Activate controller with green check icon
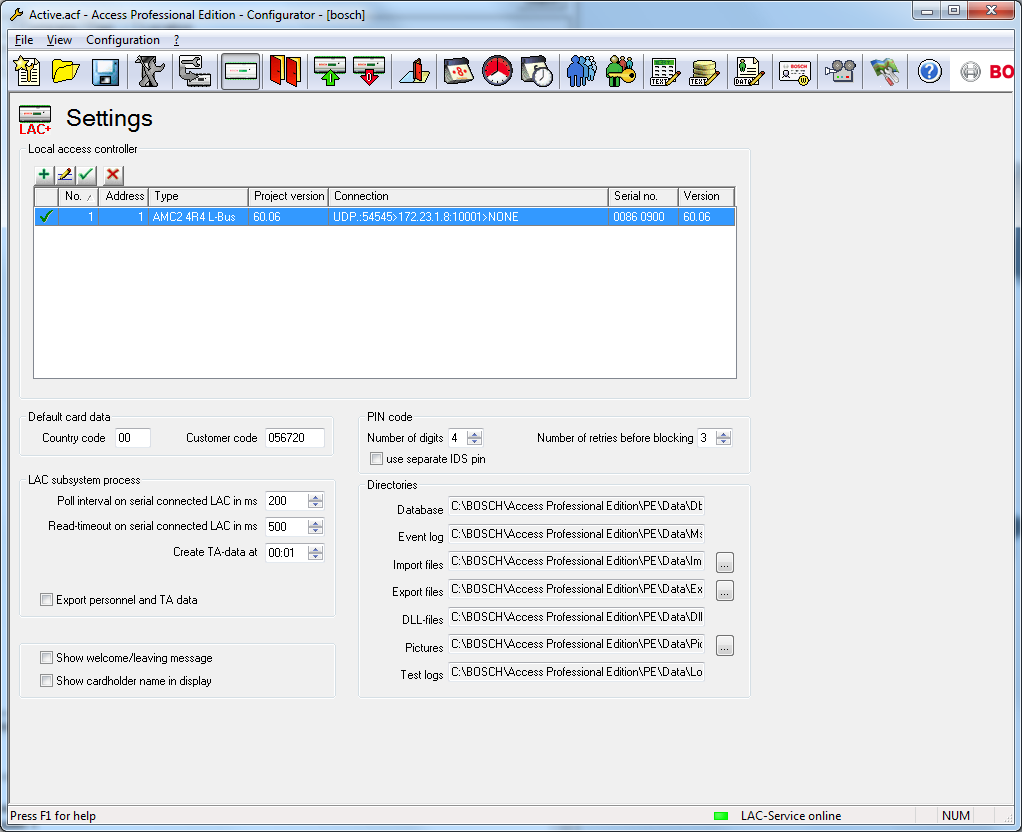Image resolution: width=1023 pixels, height=832 pixels. (86, 174)
